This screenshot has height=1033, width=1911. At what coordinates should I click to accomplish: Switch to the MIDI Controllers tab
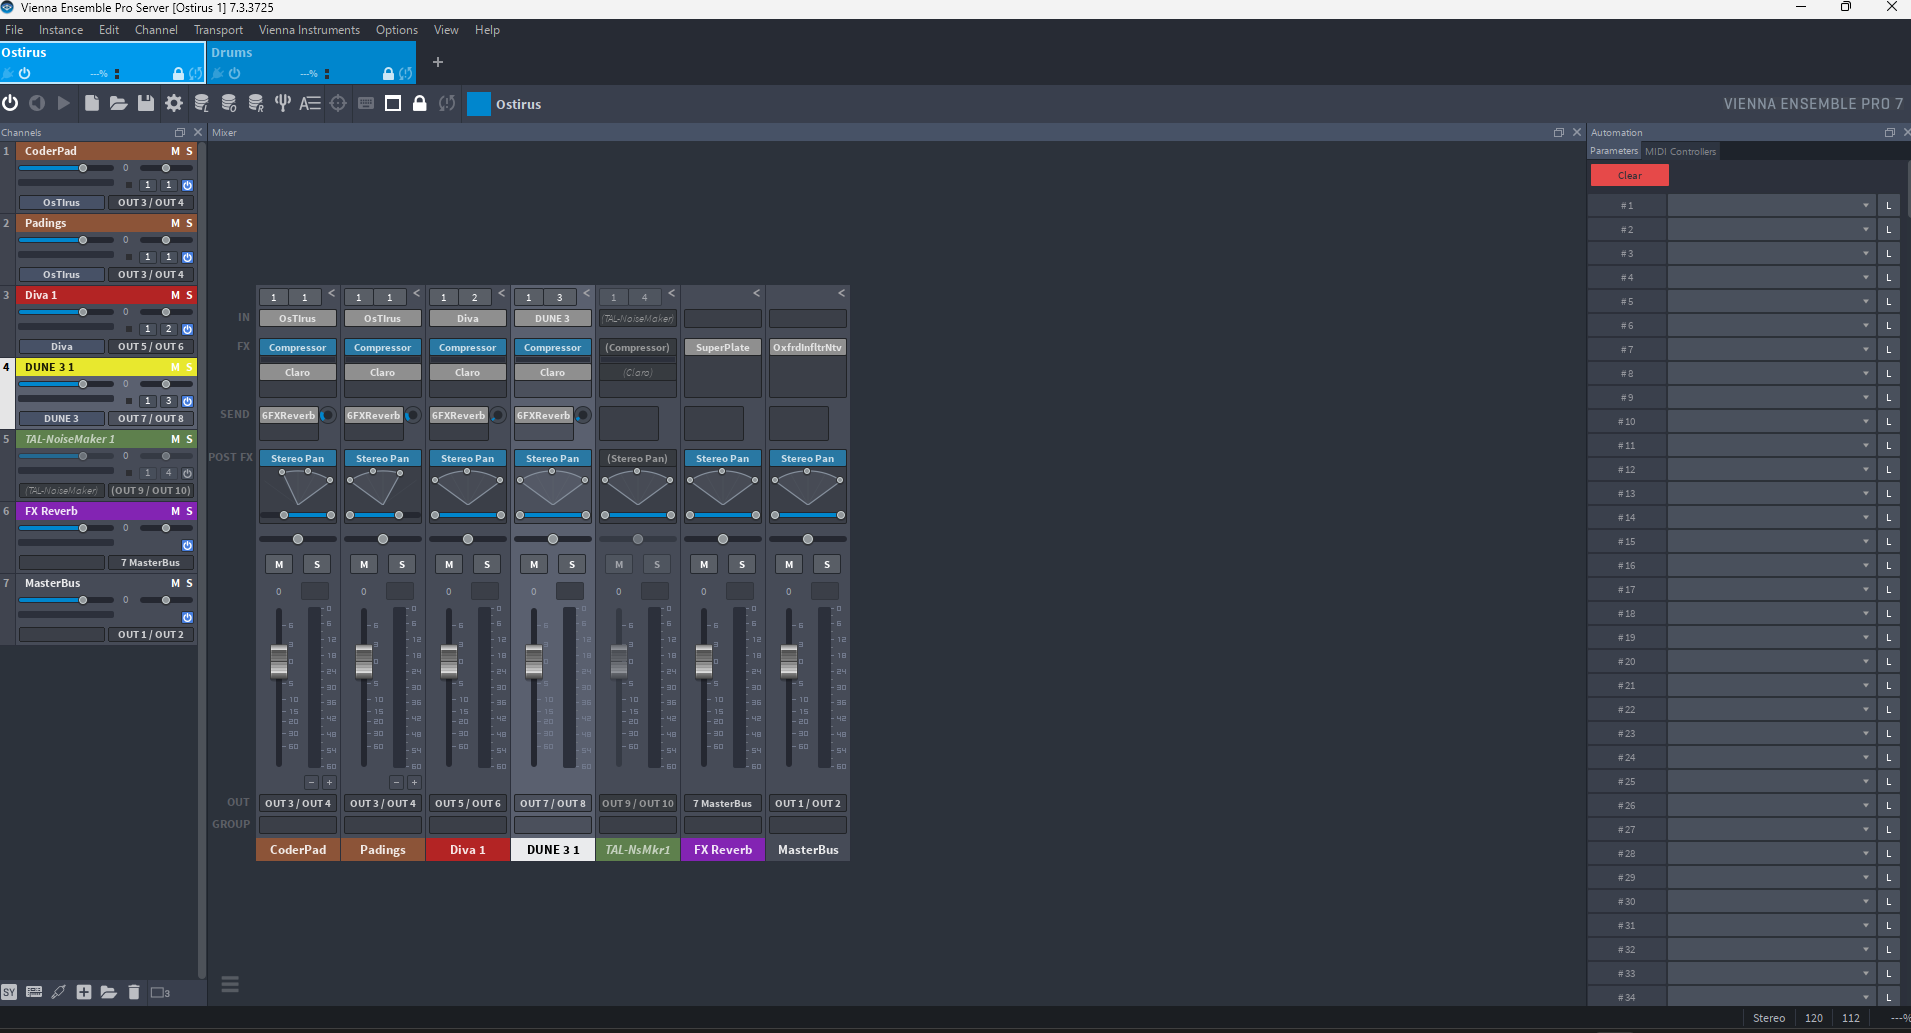tap(1680, 151)
